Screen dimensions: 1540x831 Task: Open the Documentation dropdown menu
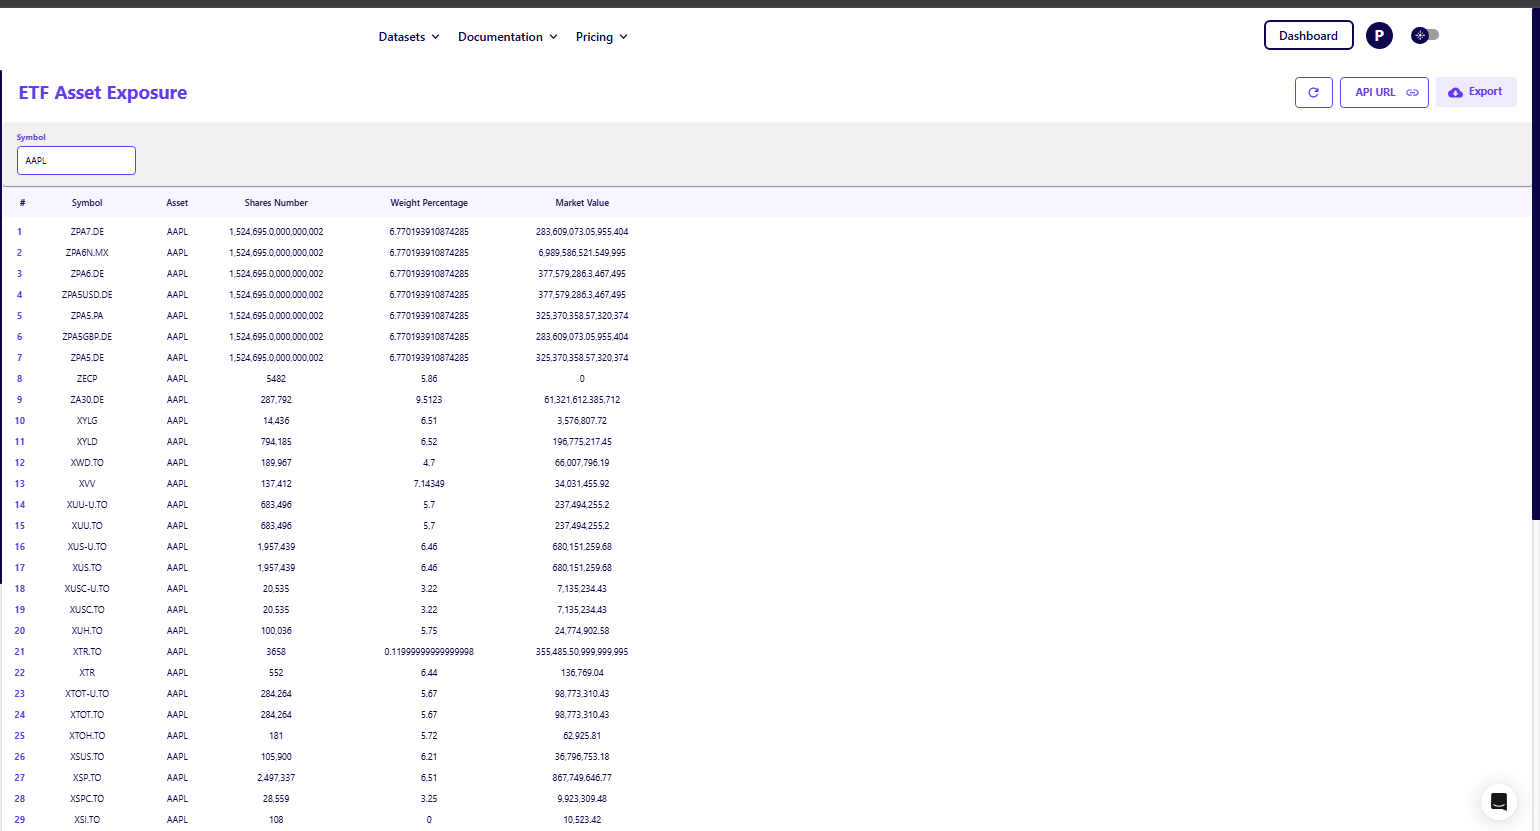point(507,37)
